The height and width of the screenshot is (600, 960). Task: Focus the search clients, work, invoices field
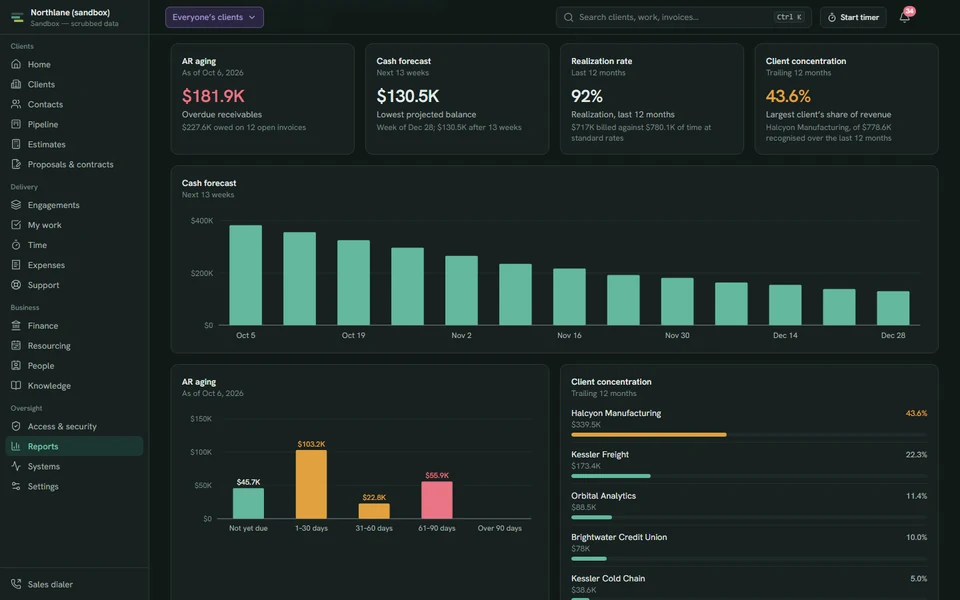click(x=683, y=17)
